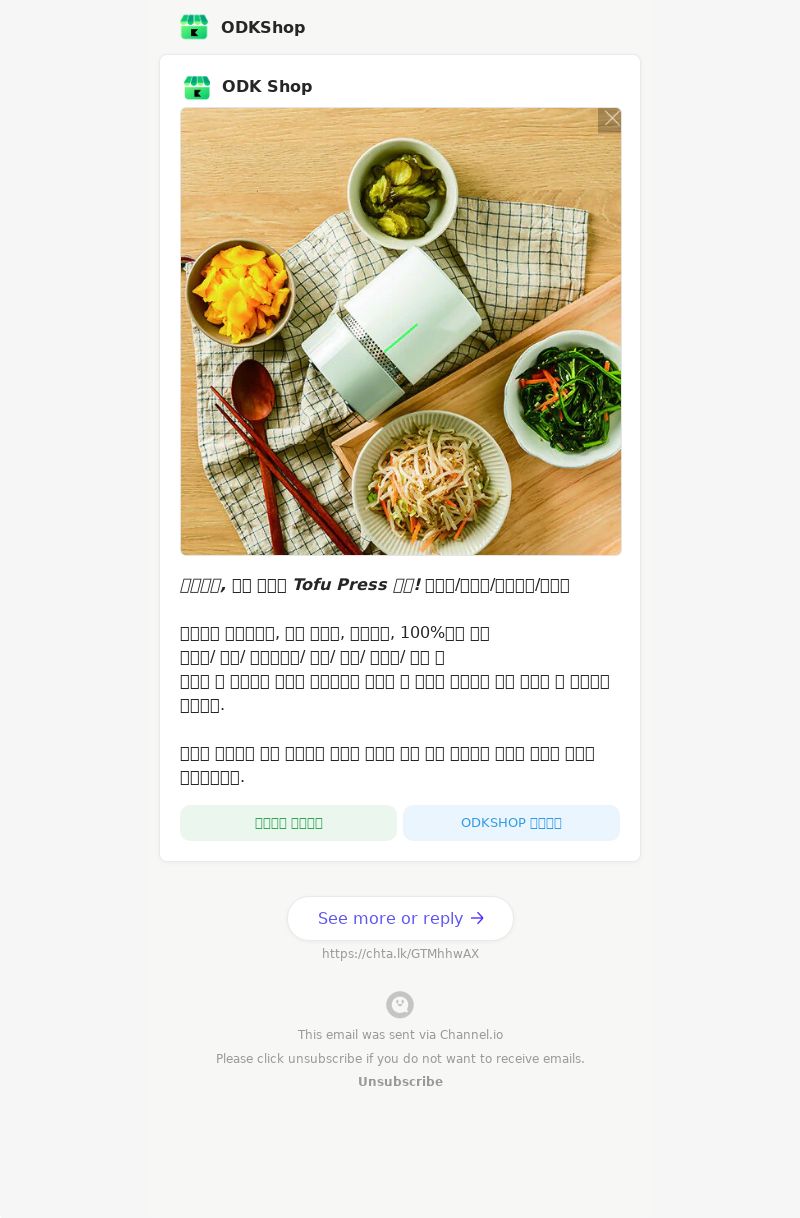Click the ODK Shop sender name in card
800x1218 pixels.
(267, 87)
